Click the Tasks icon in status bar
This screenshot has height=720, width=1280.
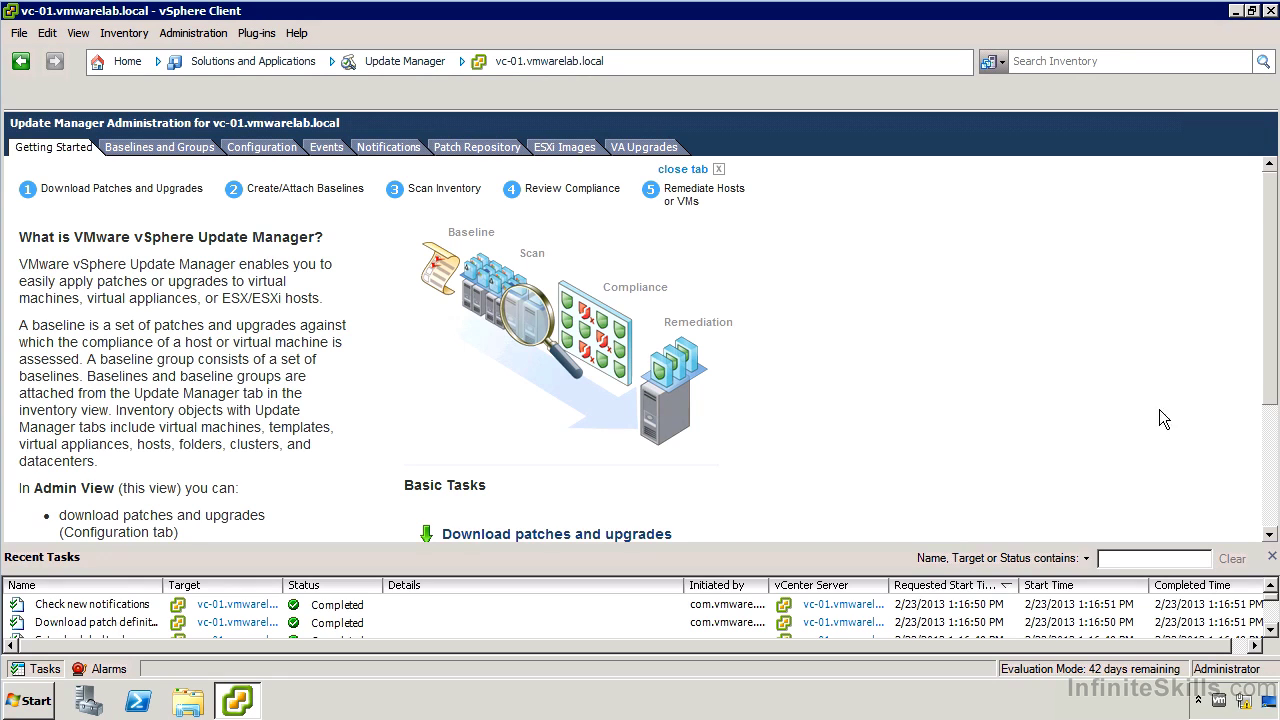pyautogui.click(x=17, y=669)
